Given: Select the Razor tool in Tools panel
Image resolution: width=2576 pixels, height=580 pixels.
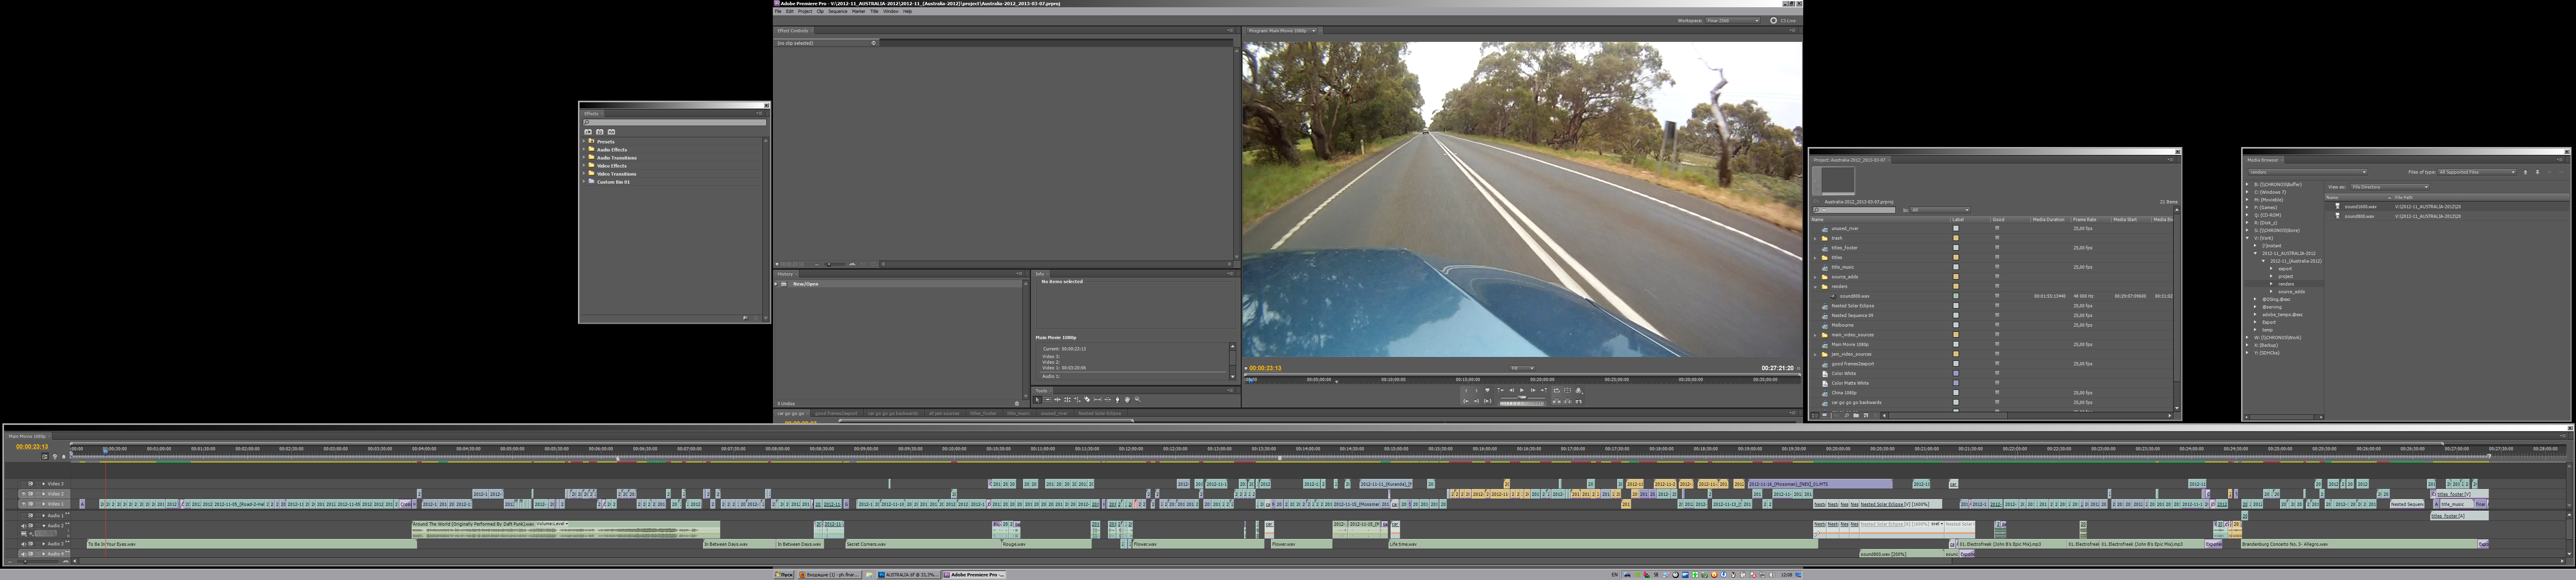Looking at the screenshot, I should pos(1087,400).
